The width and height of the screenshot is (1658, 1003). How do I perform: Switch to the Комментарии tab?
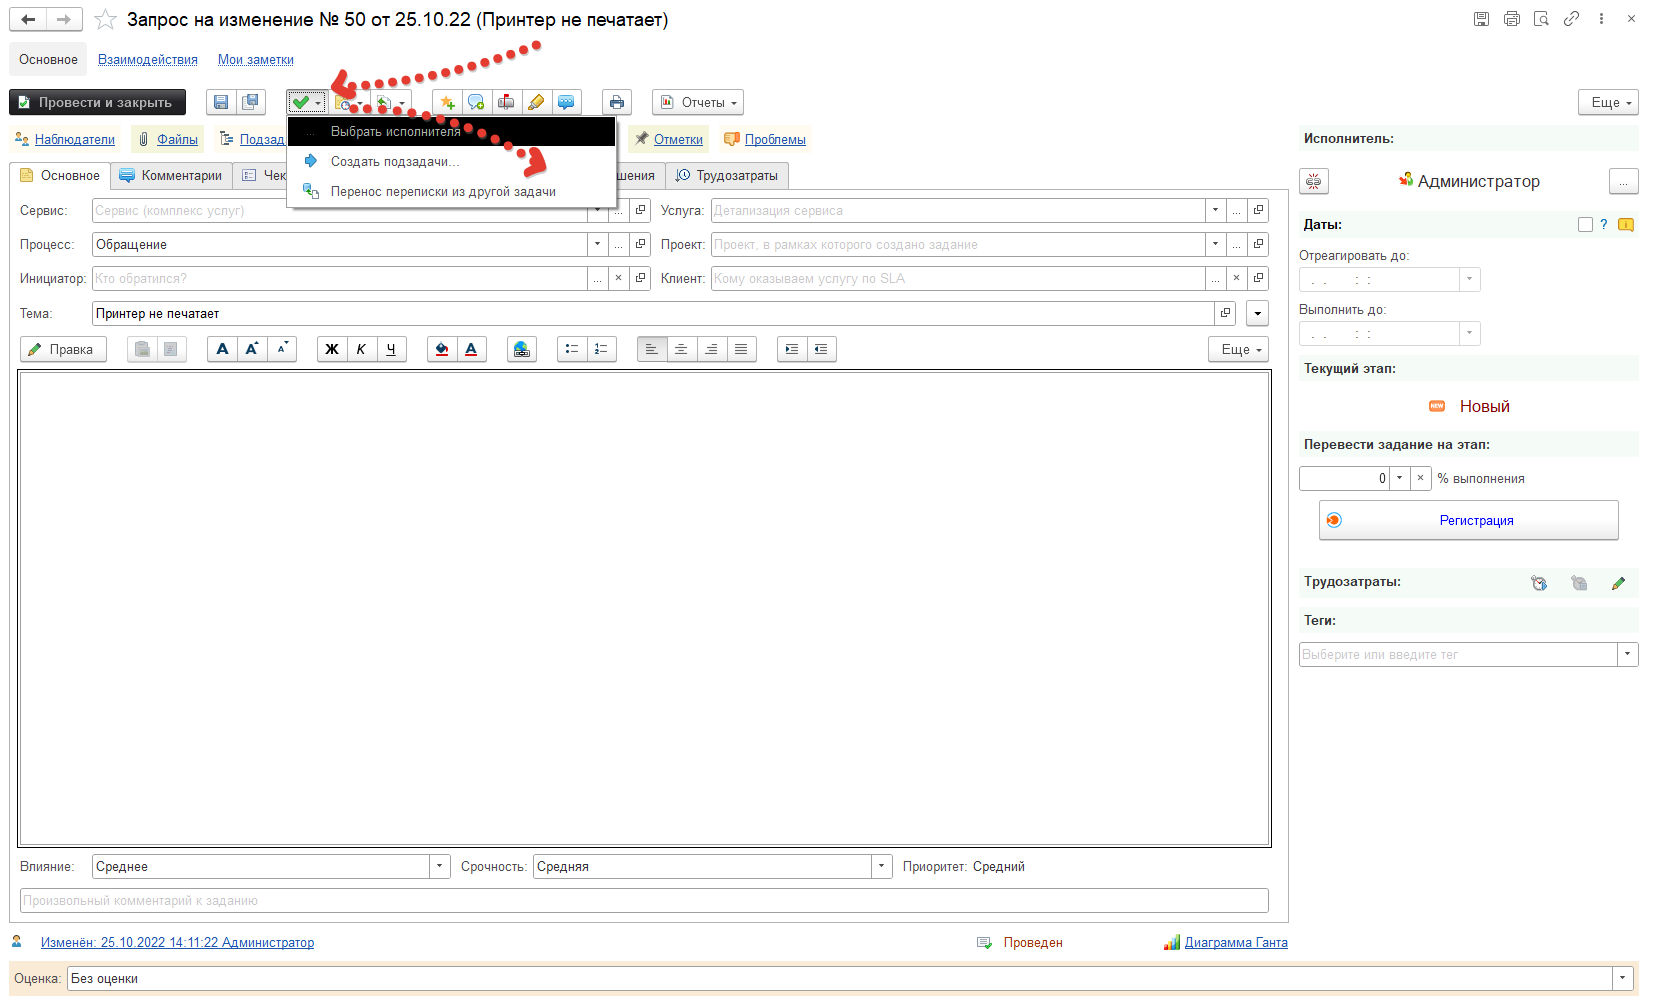click(172, 176)
